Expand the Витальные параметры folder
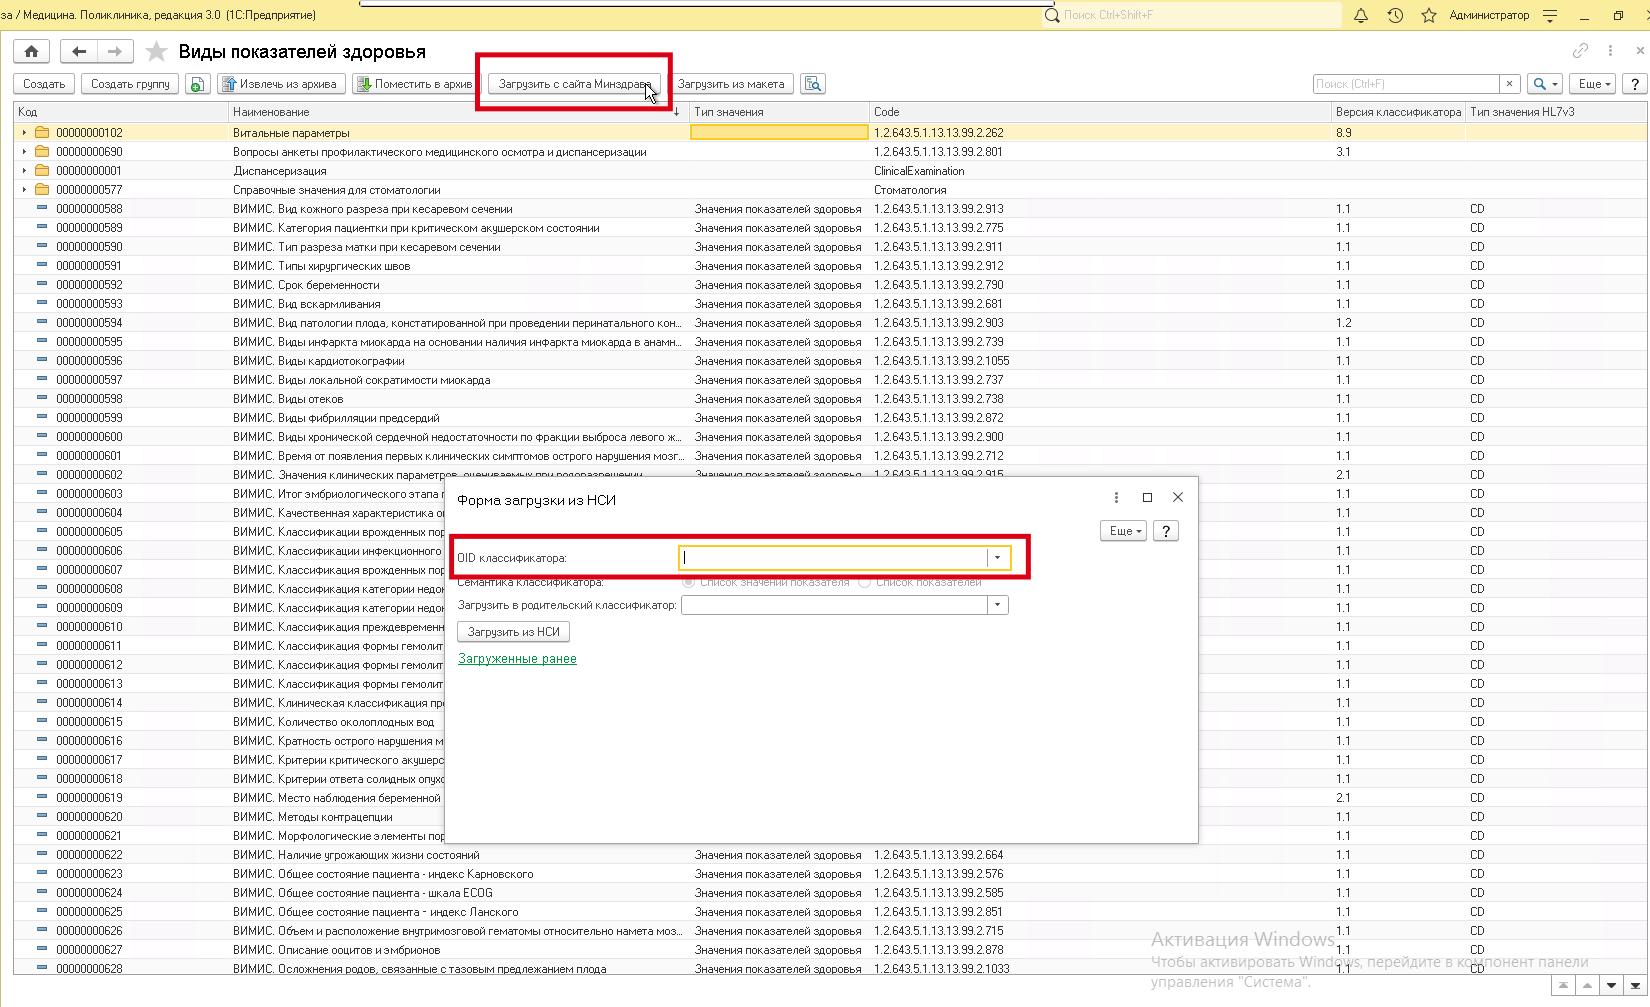The image size is (1650, 1007). [x=24, y=132]
